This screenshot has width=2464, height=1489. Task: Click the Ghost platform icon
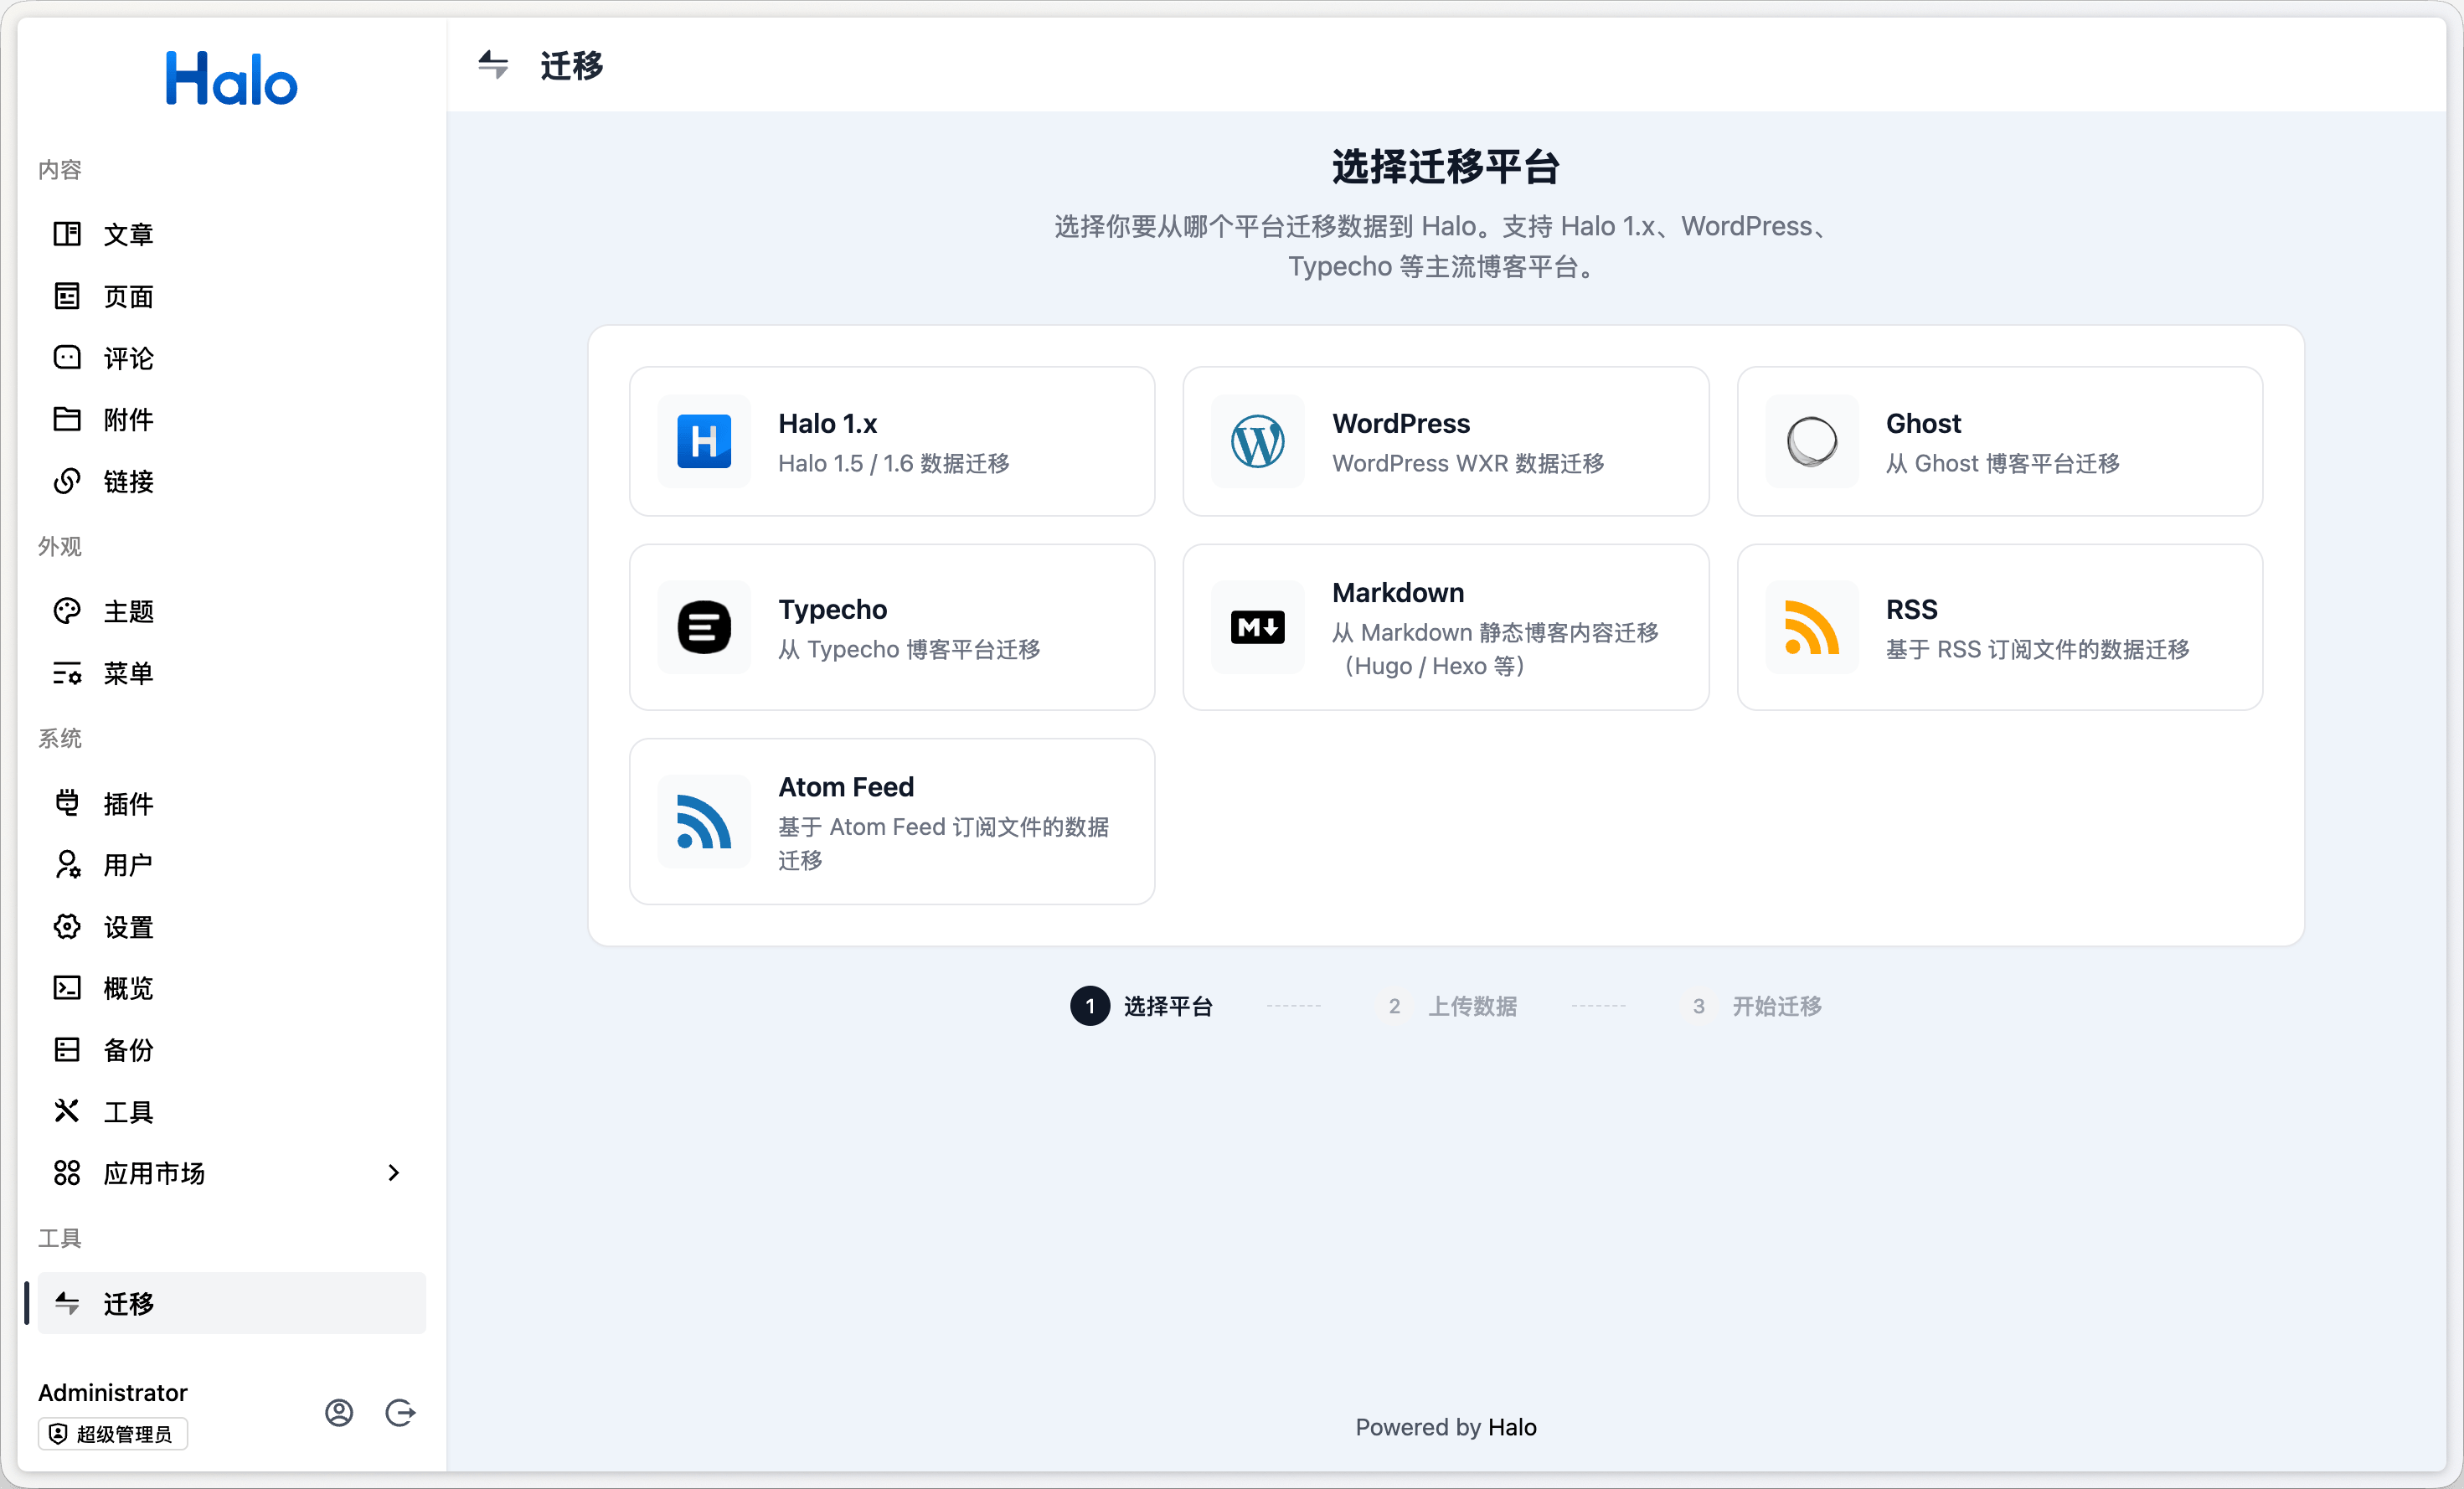(x=1811, y=441)
